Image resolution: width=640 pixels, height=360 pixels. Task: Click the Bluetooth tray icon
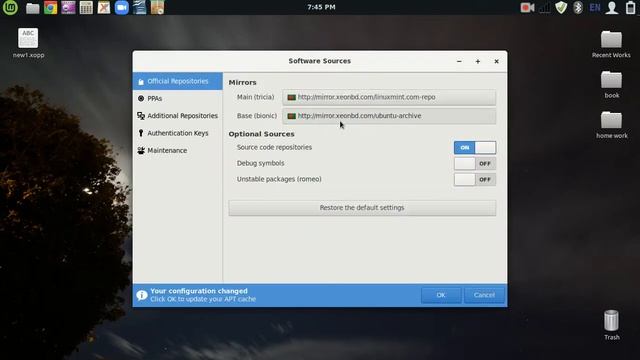click(x=578, y=8)
